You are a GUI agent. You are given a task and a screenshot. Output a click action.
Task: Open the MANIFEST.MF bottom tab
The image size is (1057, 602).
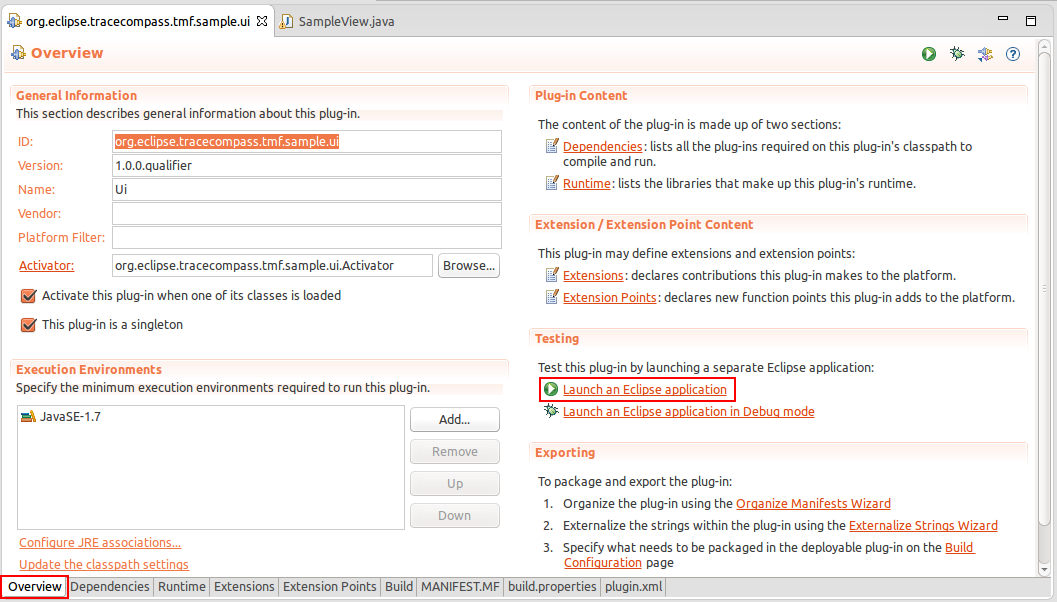coord(460,587)
